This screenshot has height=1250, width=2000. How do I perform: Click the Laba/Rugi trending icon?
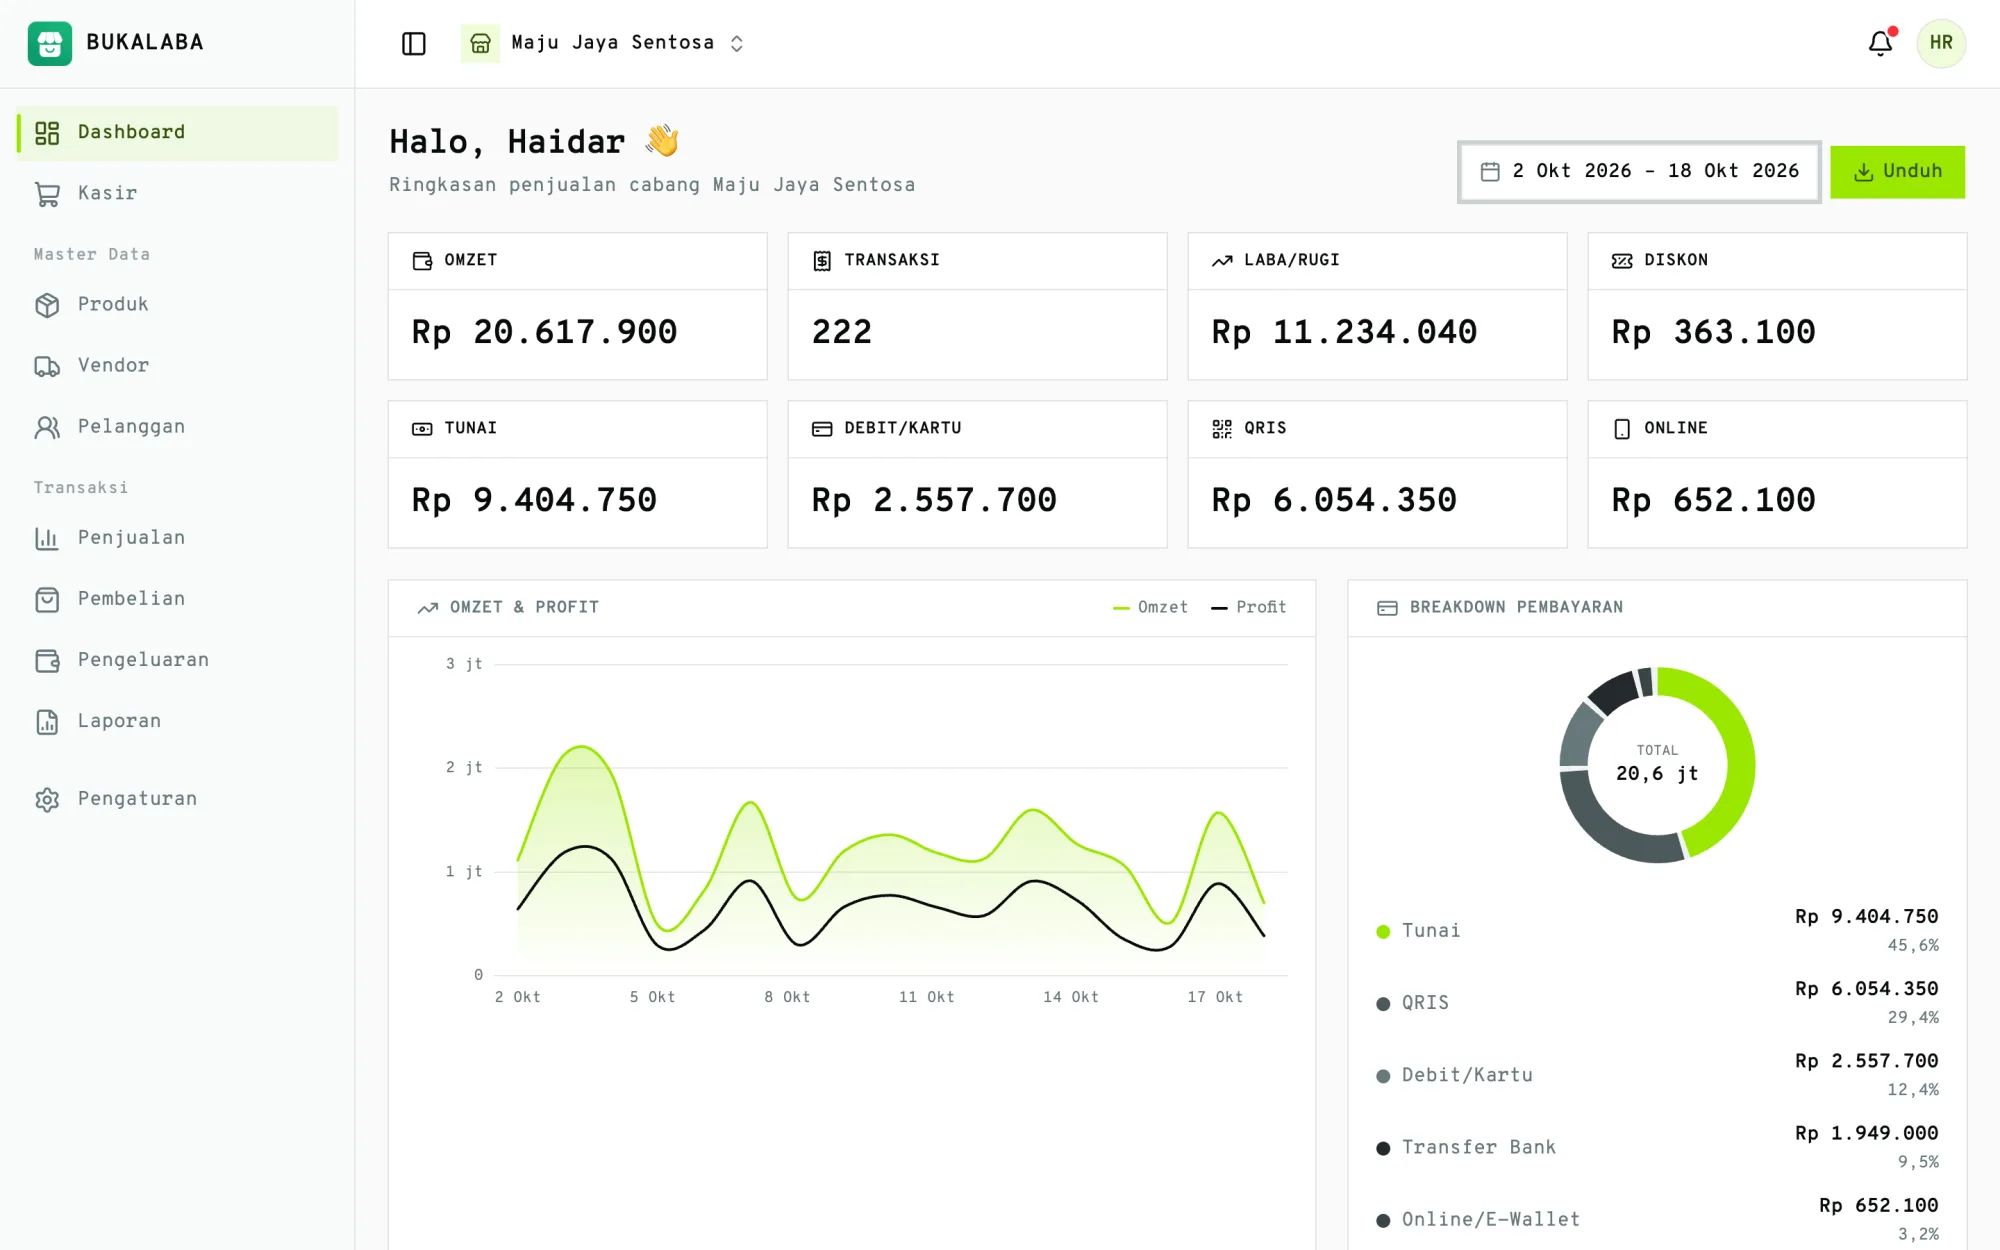(x=1222, y=261)
